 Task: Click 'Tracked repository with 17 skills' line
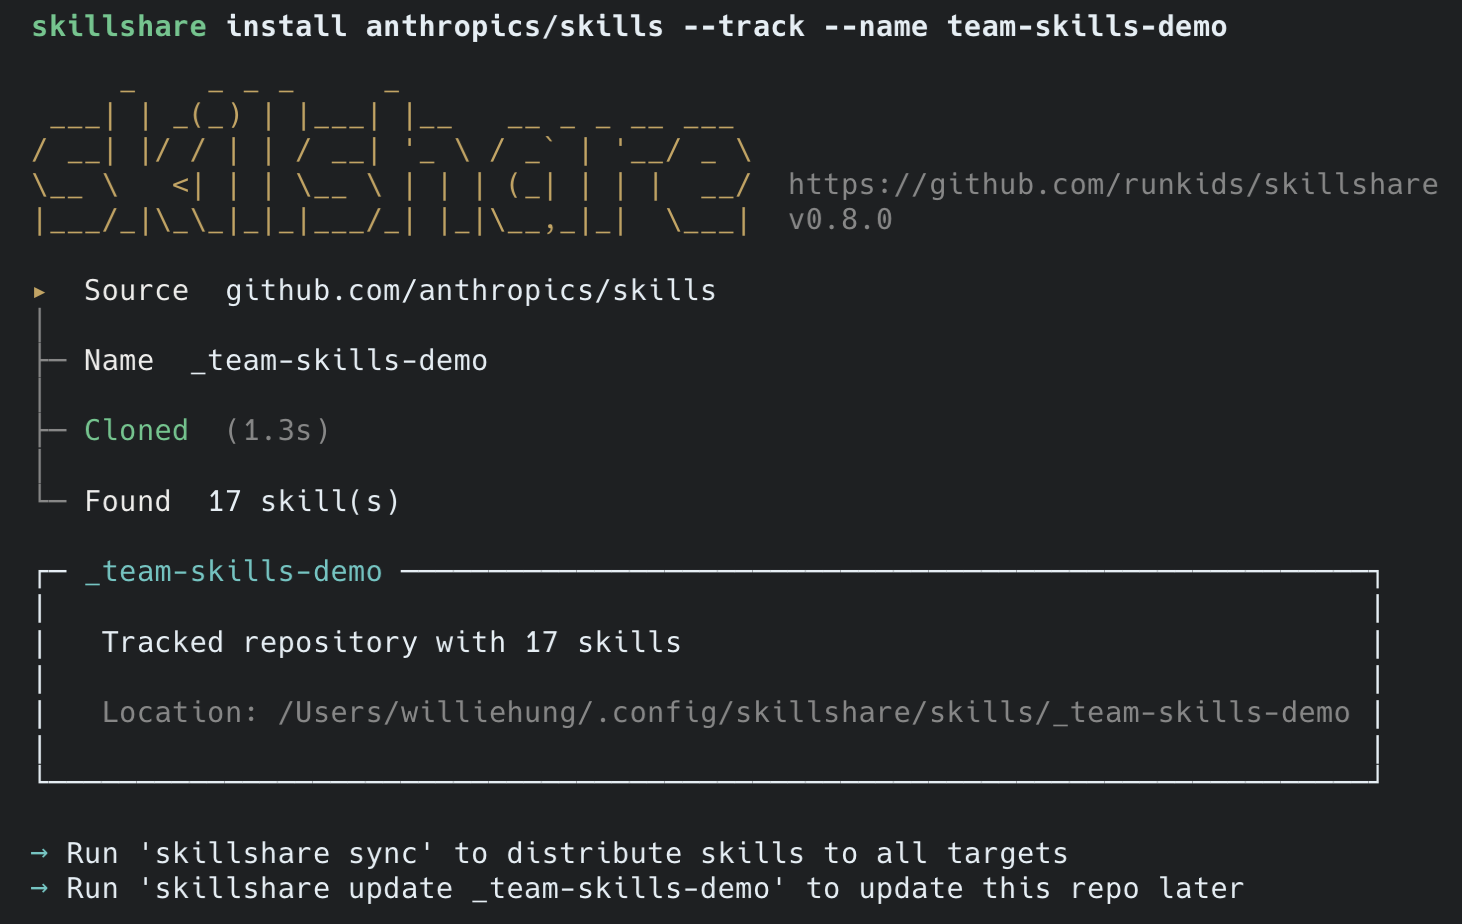coord(392,642)
